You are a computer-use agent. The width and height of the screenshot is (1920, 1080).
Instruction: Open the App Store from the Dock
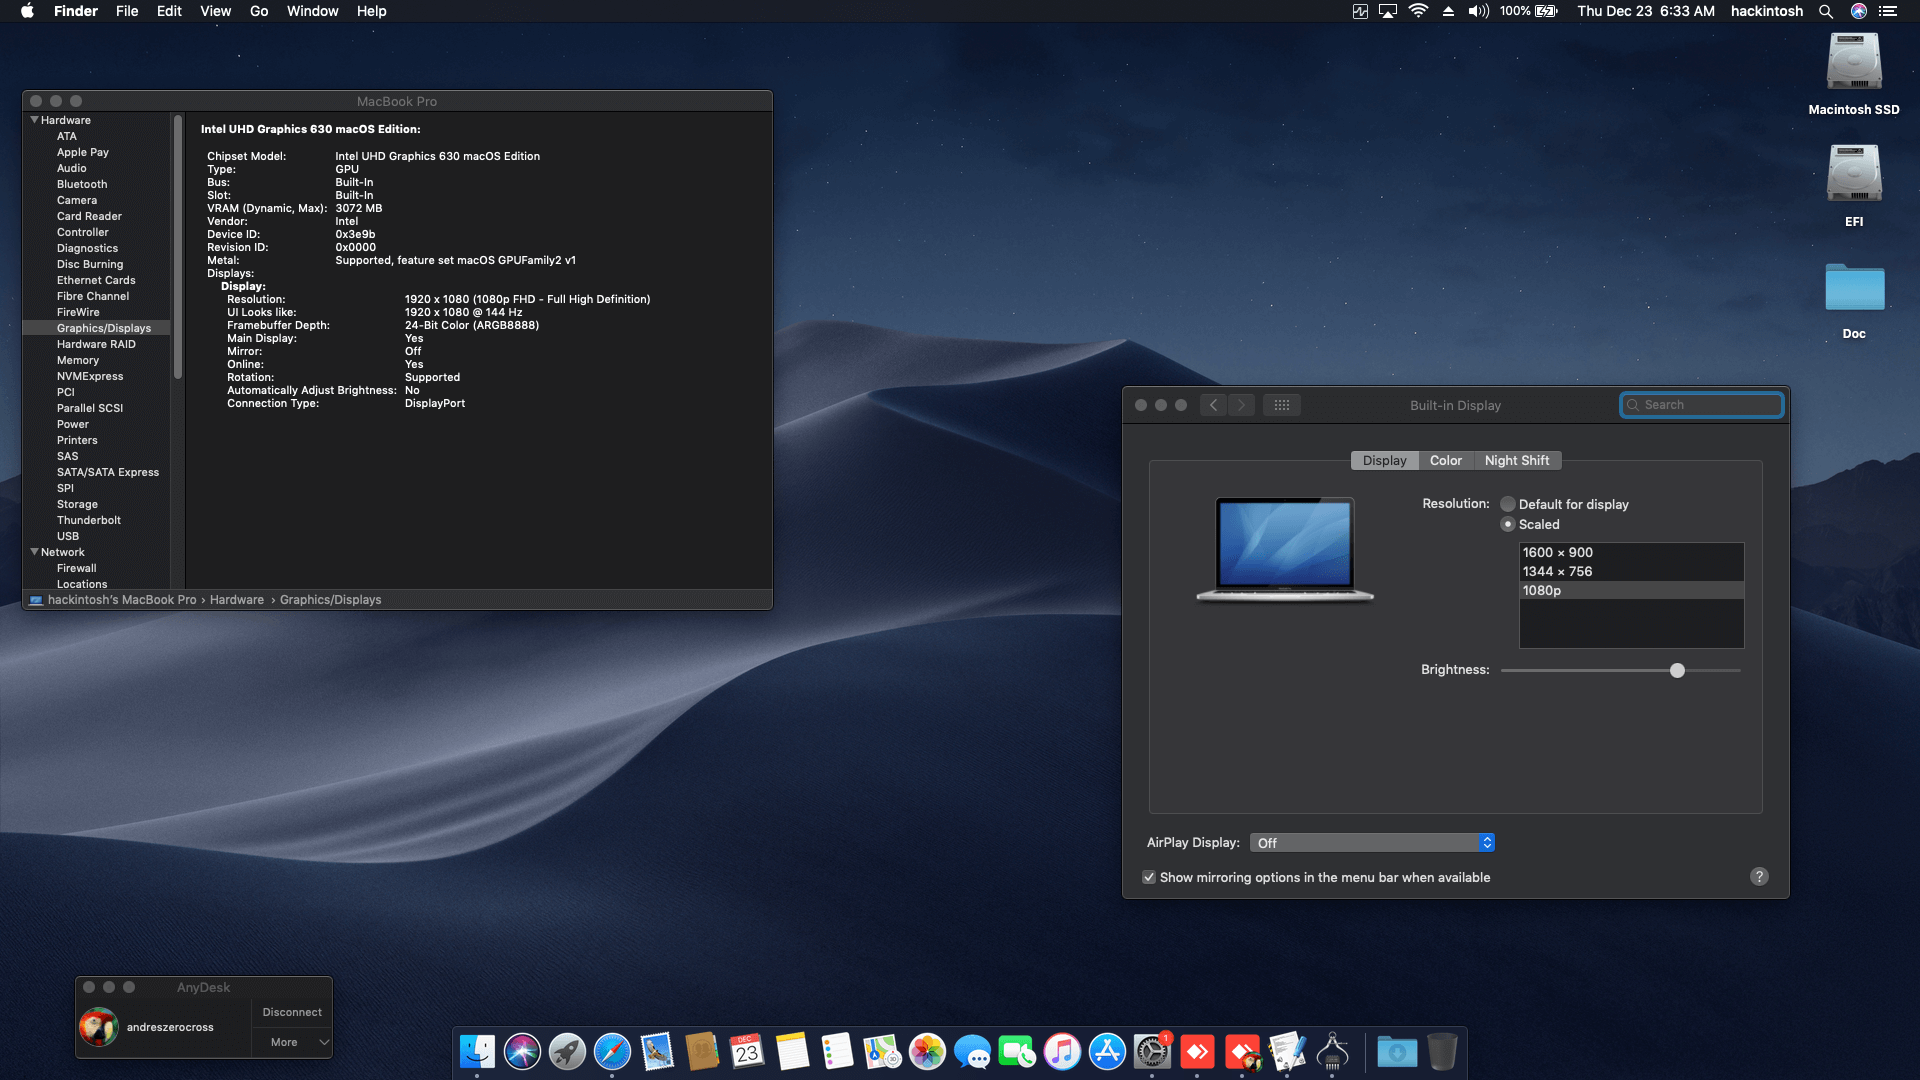tap(1104, 1052)
